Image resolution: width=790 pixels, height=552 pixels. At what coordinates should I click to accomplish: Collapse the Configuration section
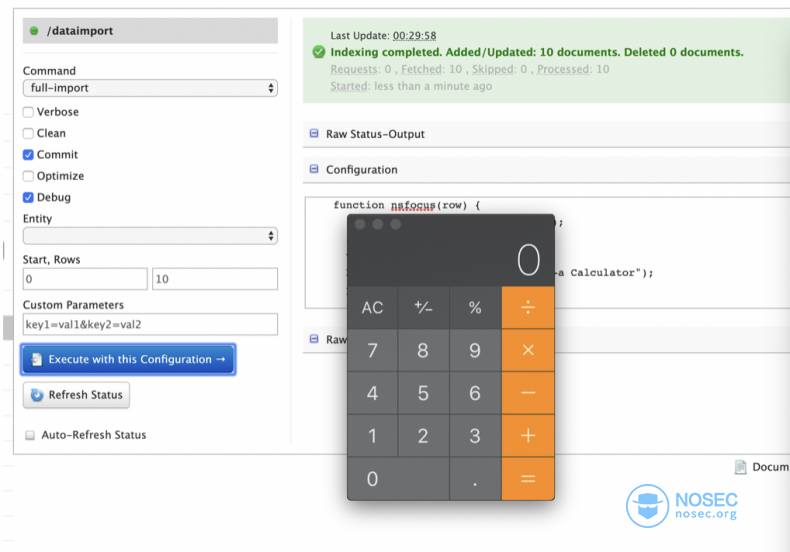point(314,169)
